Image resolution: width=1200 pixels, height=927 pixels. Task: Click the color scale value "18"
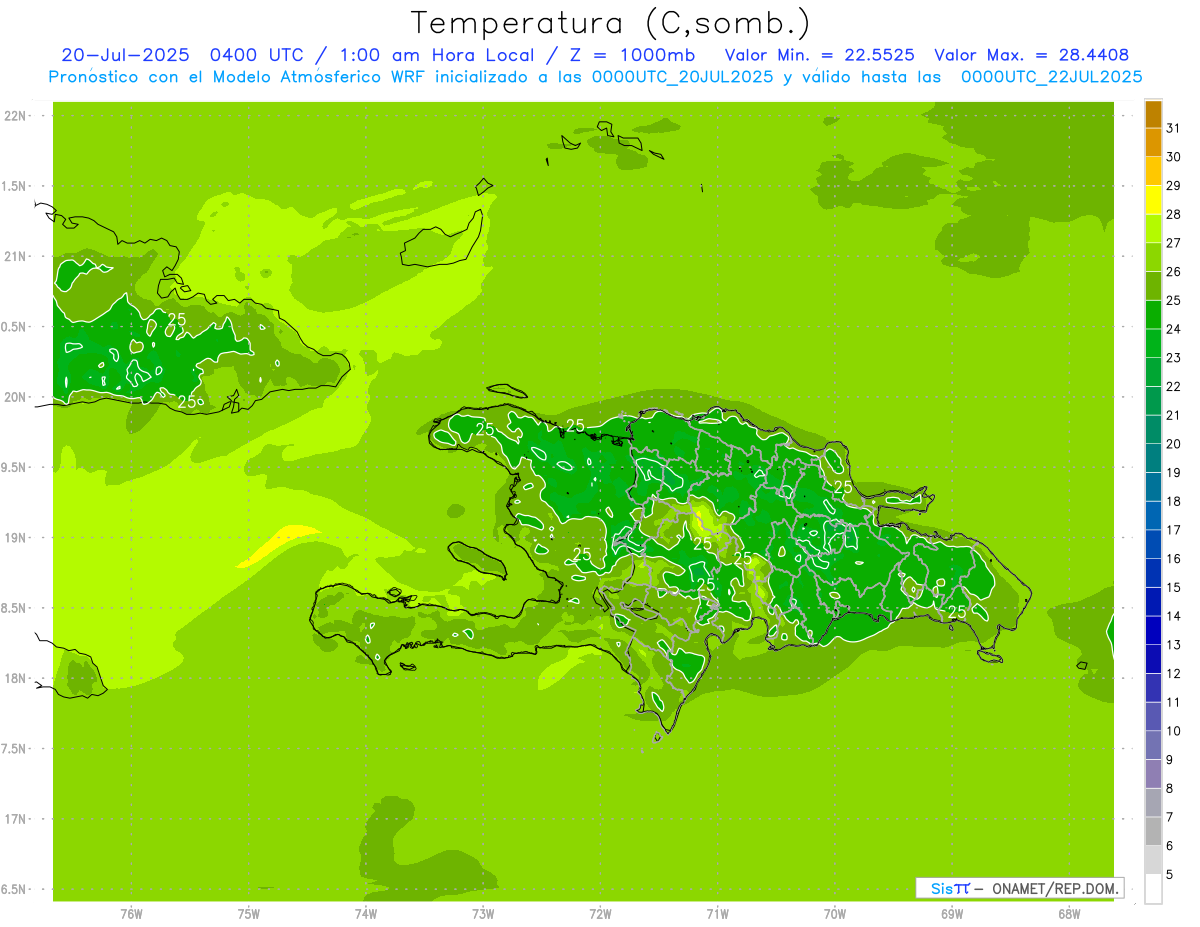[x=1173, y=501]
